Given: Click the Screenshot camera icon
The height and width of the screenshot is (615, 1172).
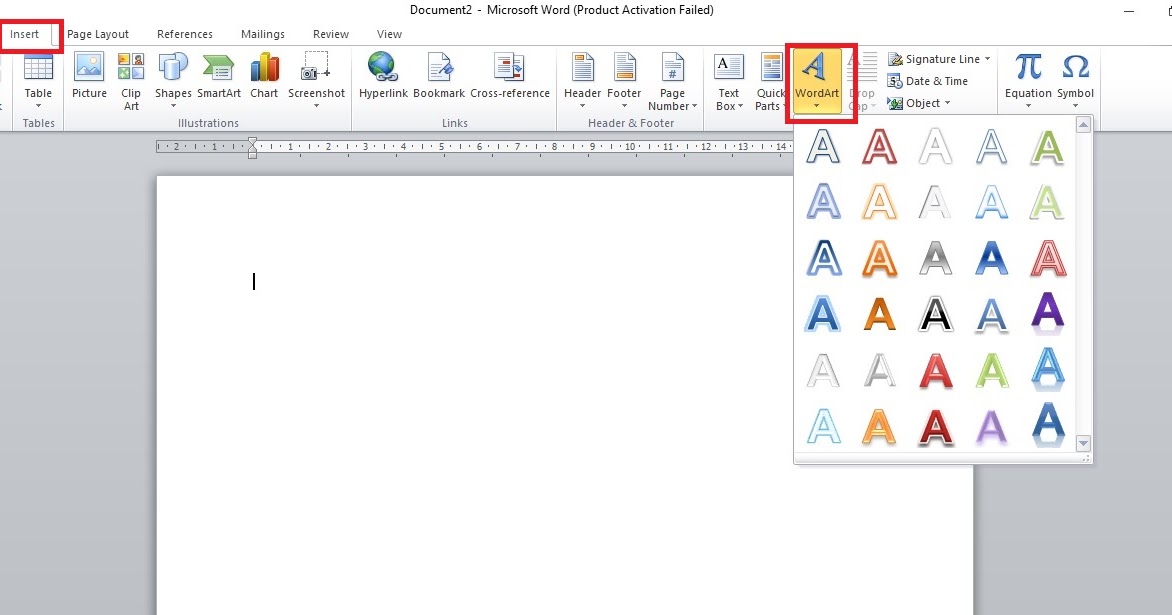Looking at the screenshot, I should tap(315, 66).
